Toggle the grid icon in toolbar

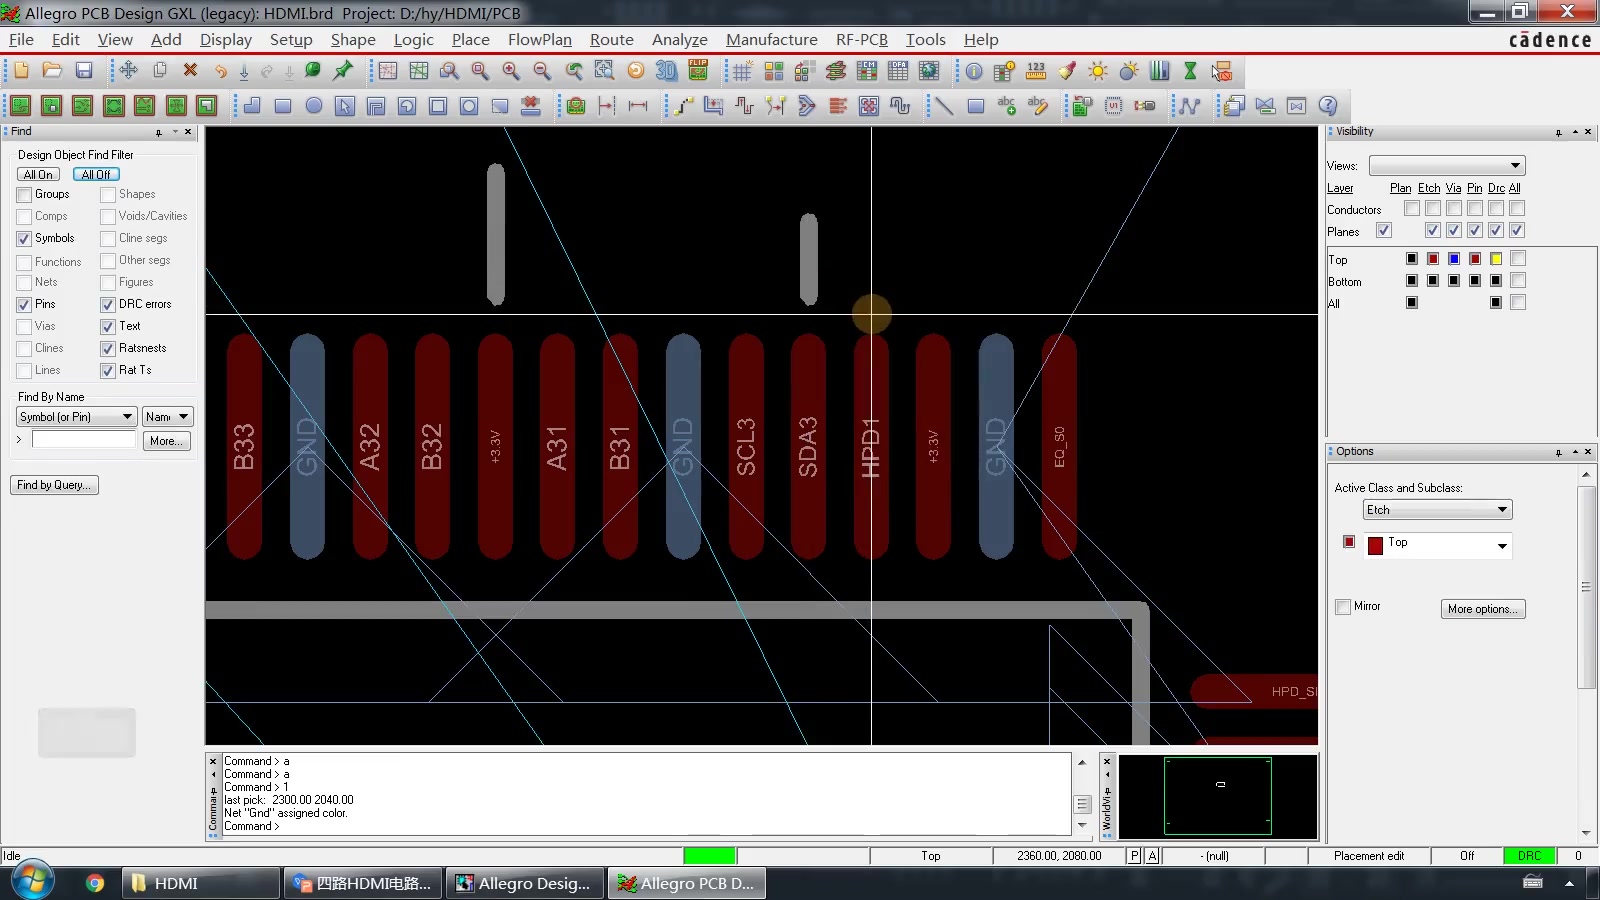(x=742, y=71)
